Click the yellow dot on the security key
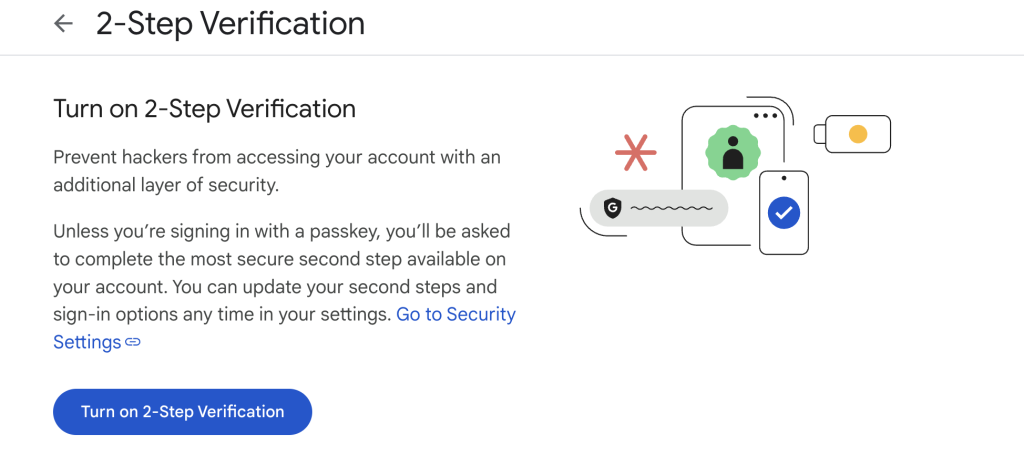The width and height of the screenshot is (1024, 455). [857, 133]
